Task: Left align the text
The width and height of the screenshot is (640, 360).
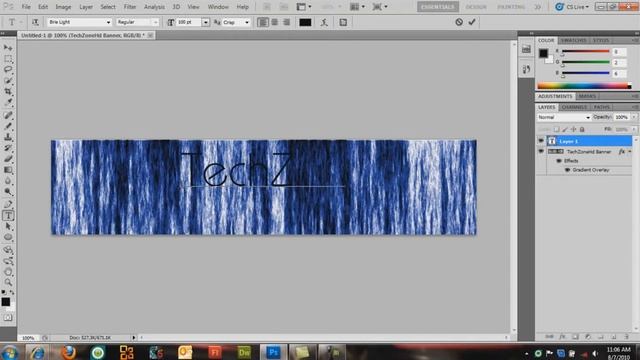Action: pyautogui.click(x=263, y=22)
